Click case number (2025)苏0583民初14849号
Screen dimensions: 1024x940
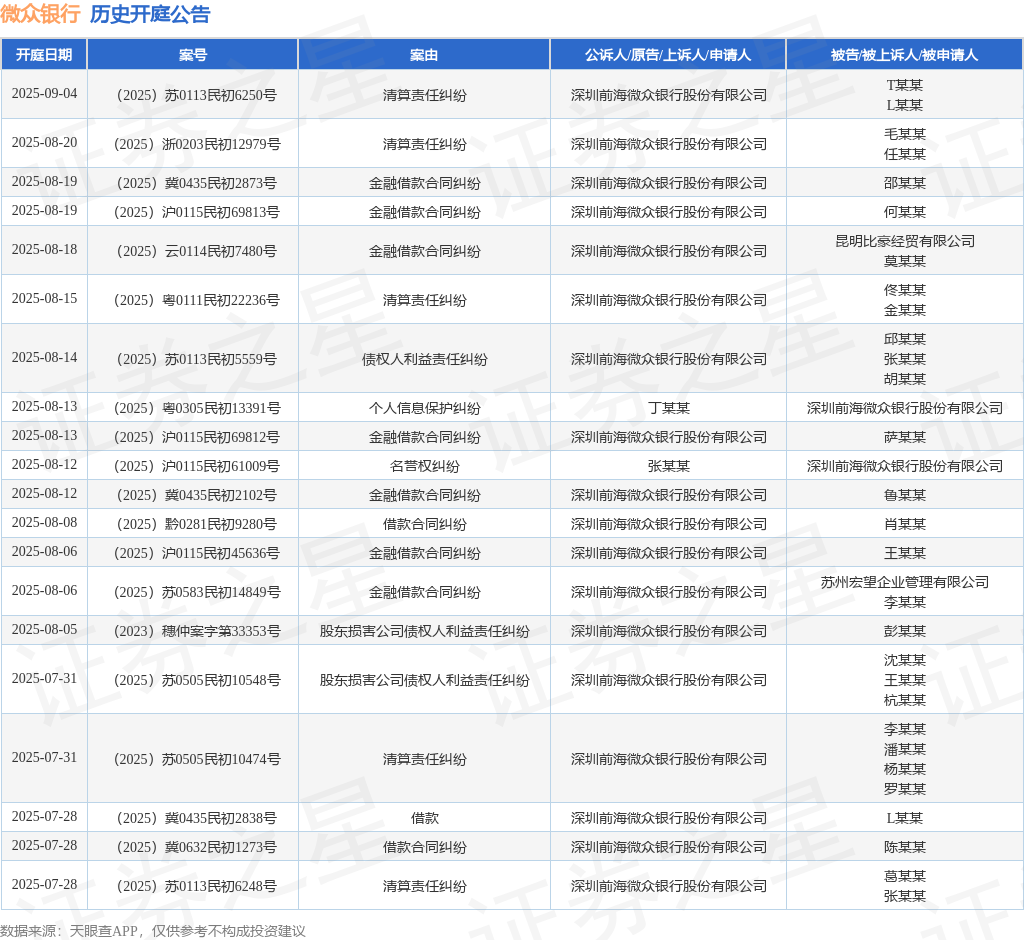point(197,592)
